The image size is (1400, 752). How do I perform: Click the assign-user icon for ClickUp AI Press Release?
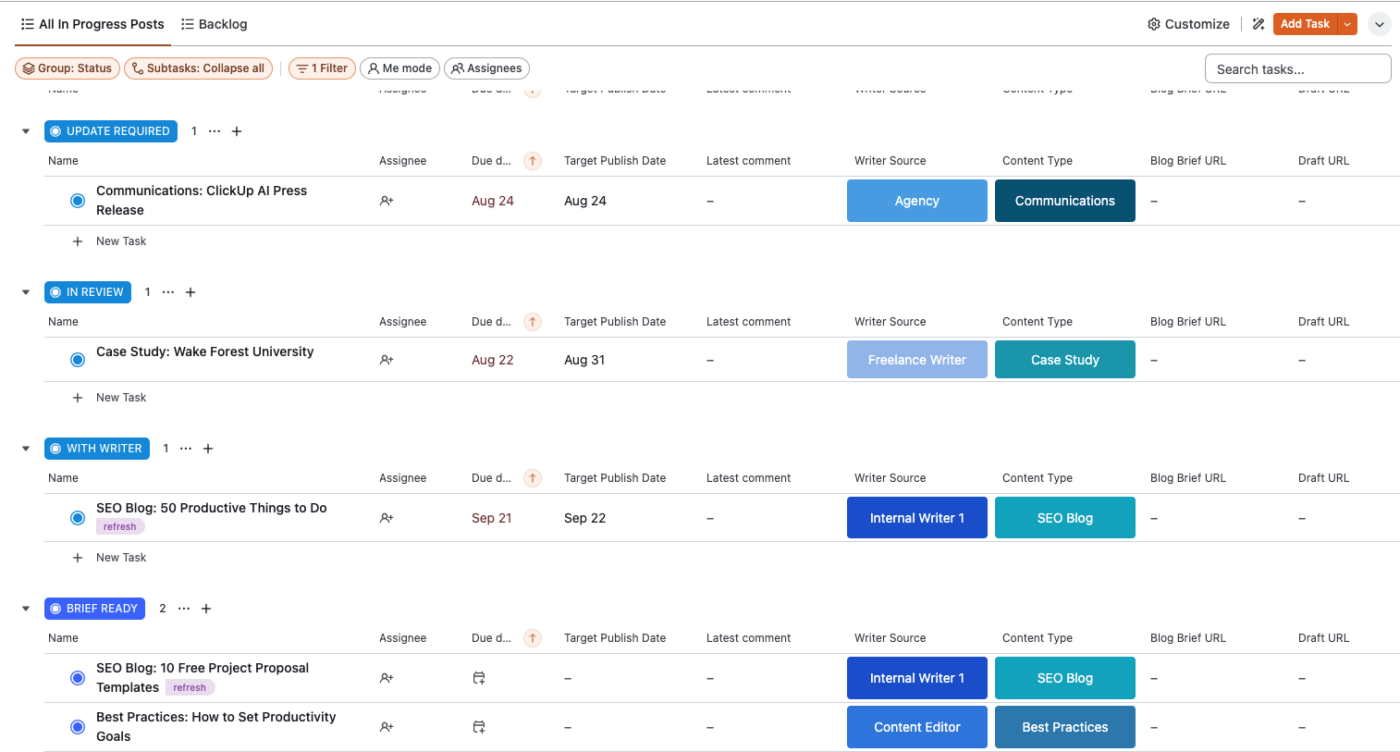pos(387,201)
